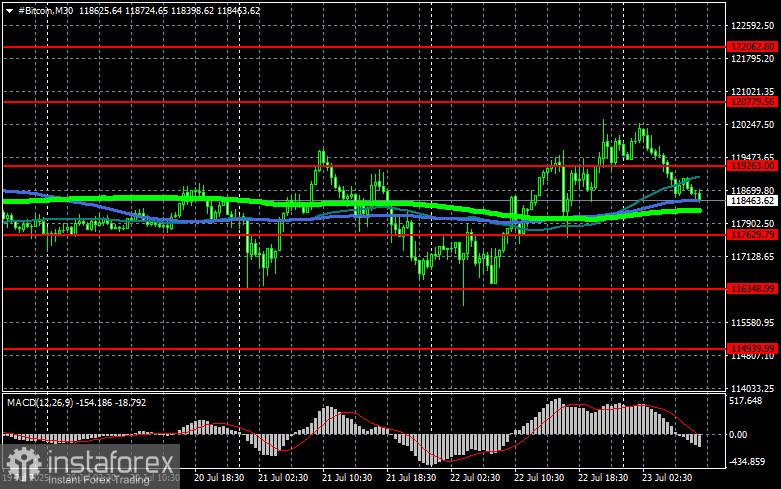This screenshot has height=489, width=781.
Task: Click the MACD(12,26,9) indicator label
Action: [x=39, y=402]
